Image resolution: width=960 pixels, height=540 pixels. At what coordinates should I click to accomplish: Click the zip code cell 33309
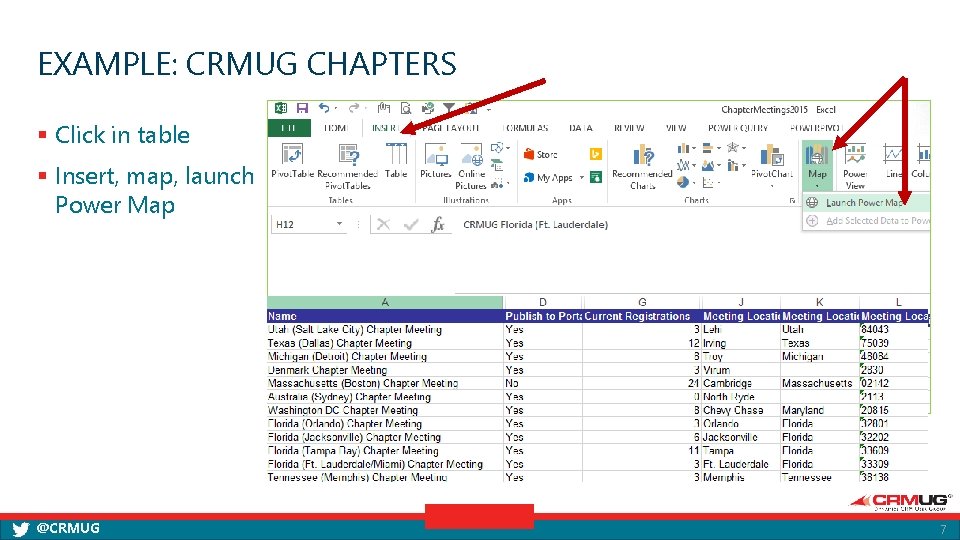point(894,465)
